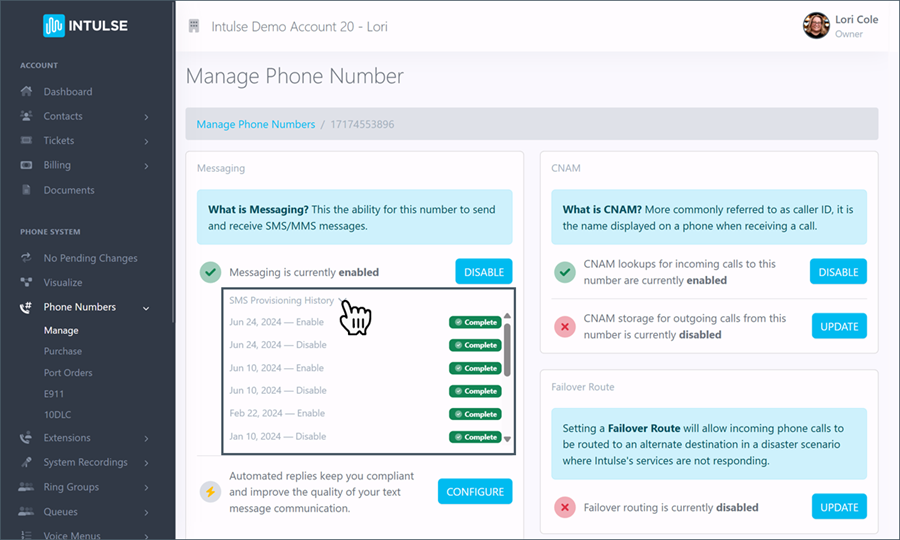Collapse the Phone Numbers submenu chevron
This screenshot has height=540, width=900.
146,308
